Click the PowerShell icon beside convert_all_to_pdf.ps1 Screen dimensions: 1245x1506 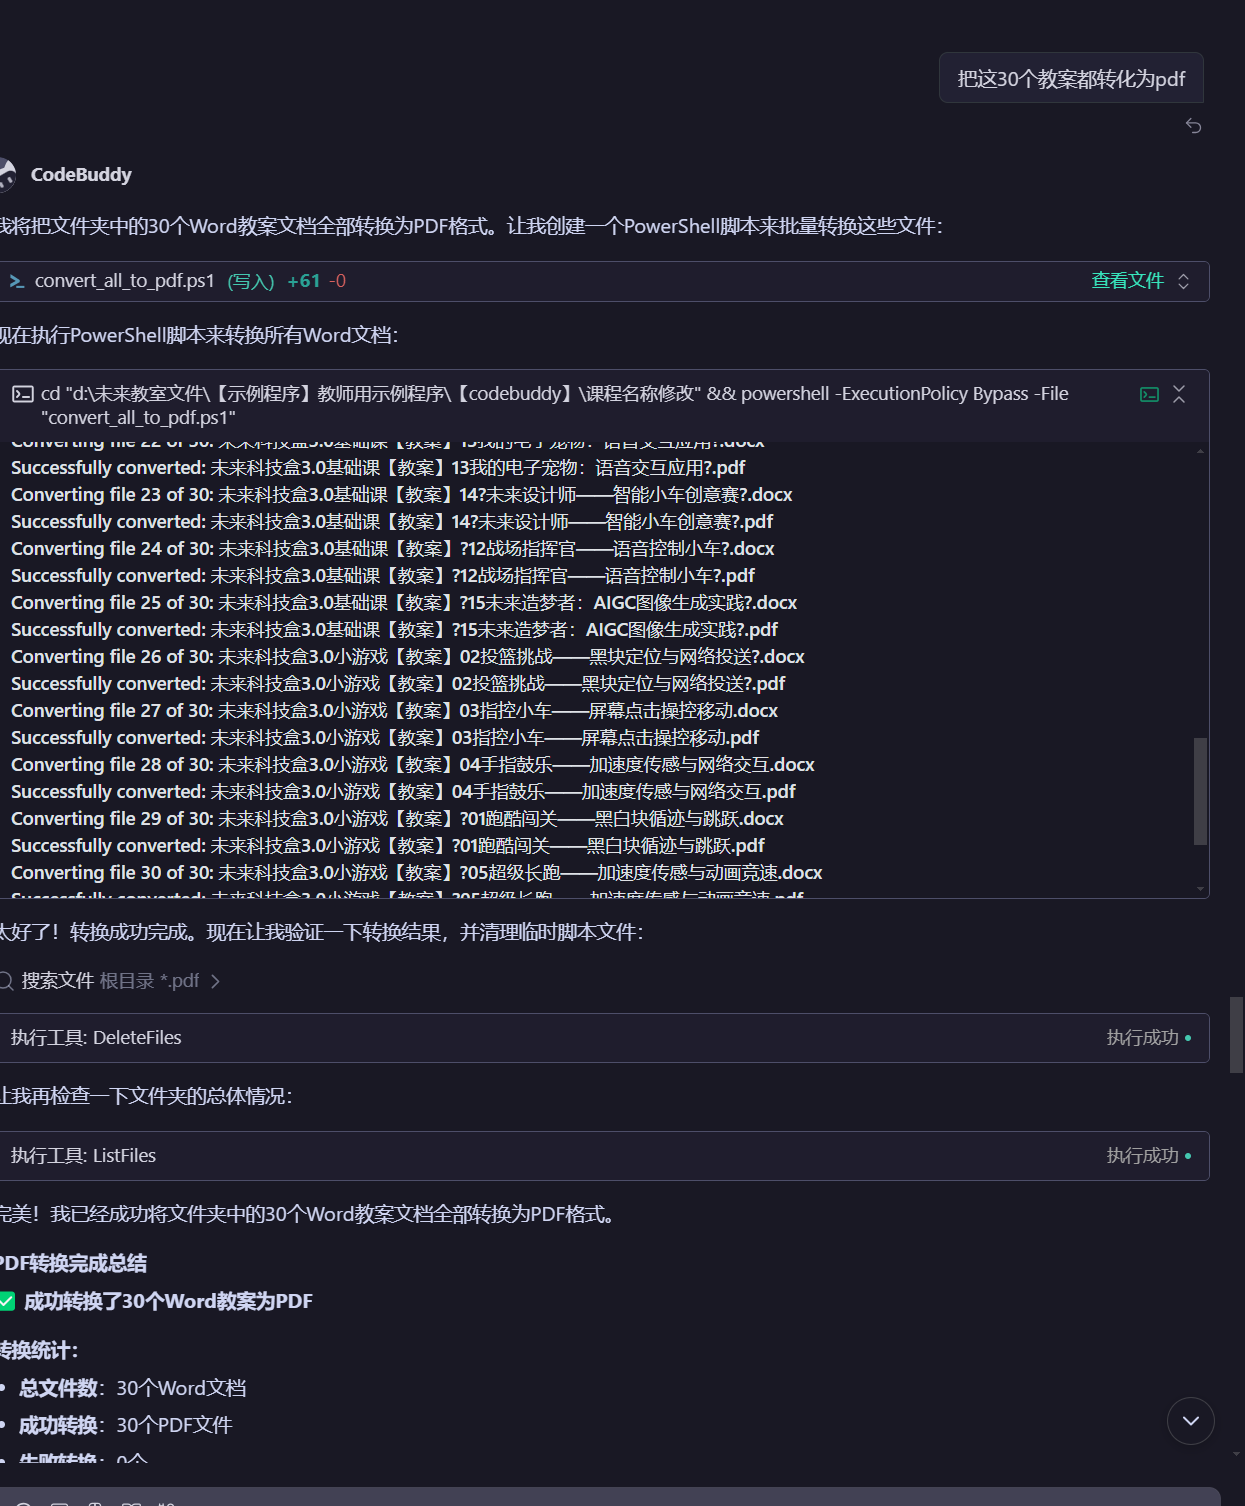point(17,282)
